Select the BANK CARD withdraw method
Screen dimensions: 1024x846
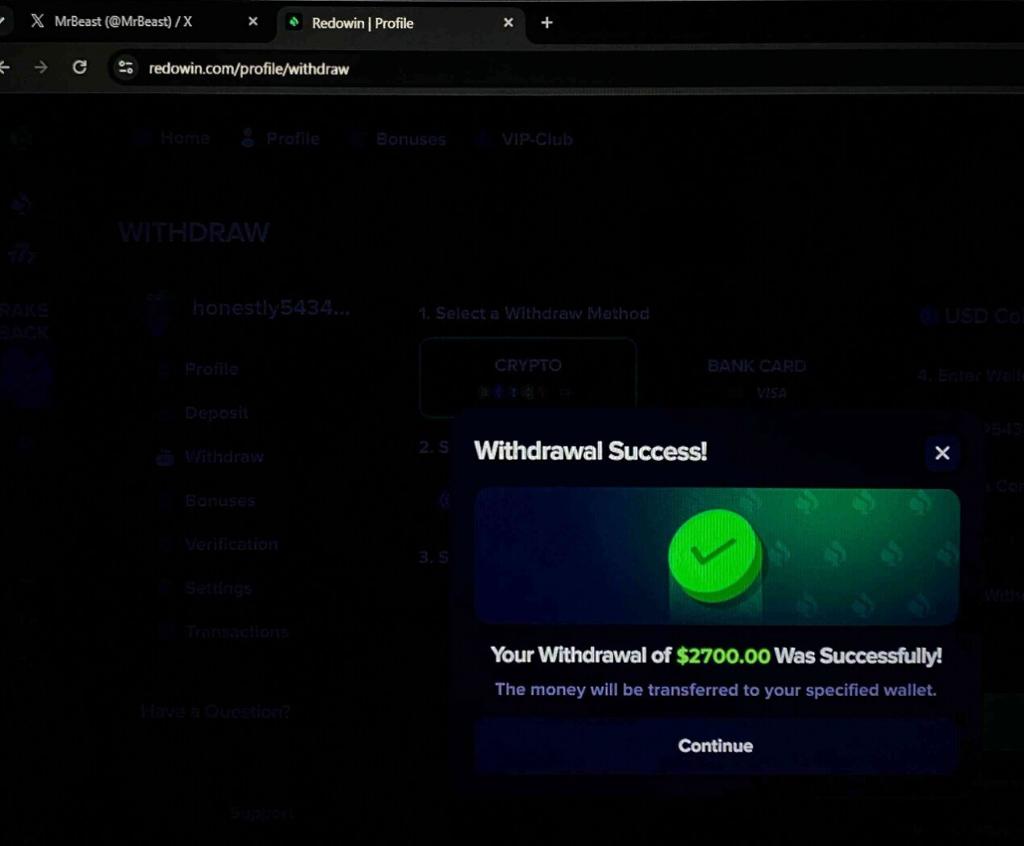coord(756,378)
